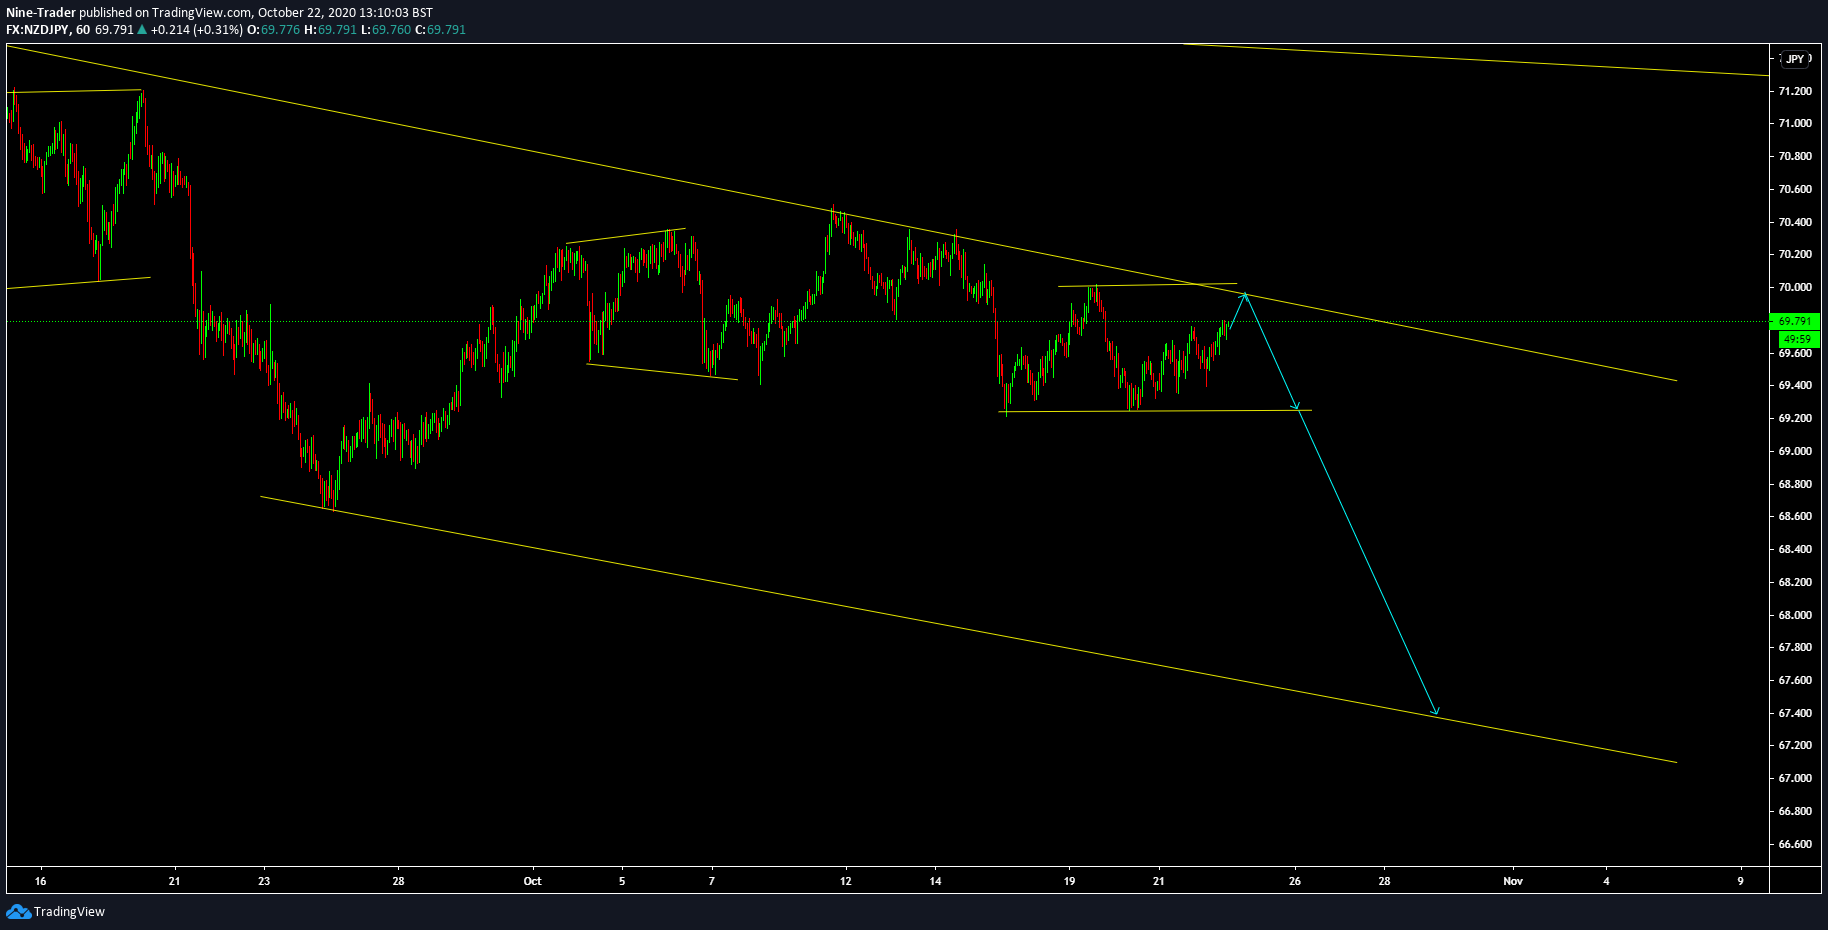Click the 23 date label on time axis
The height and width of the screenshot is (930, 1828).
263,881
